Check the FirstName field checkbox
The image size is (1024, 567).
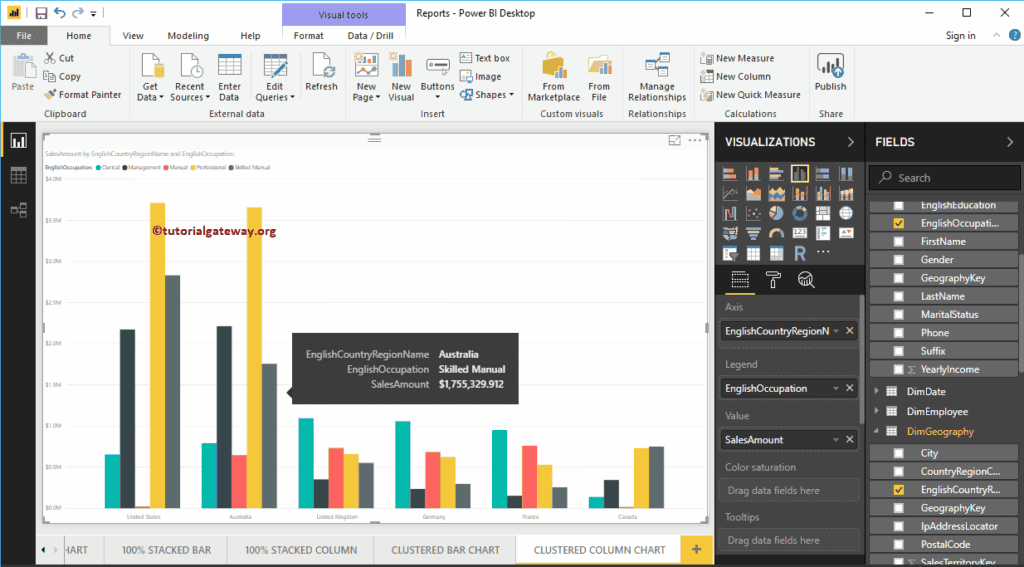899,242
